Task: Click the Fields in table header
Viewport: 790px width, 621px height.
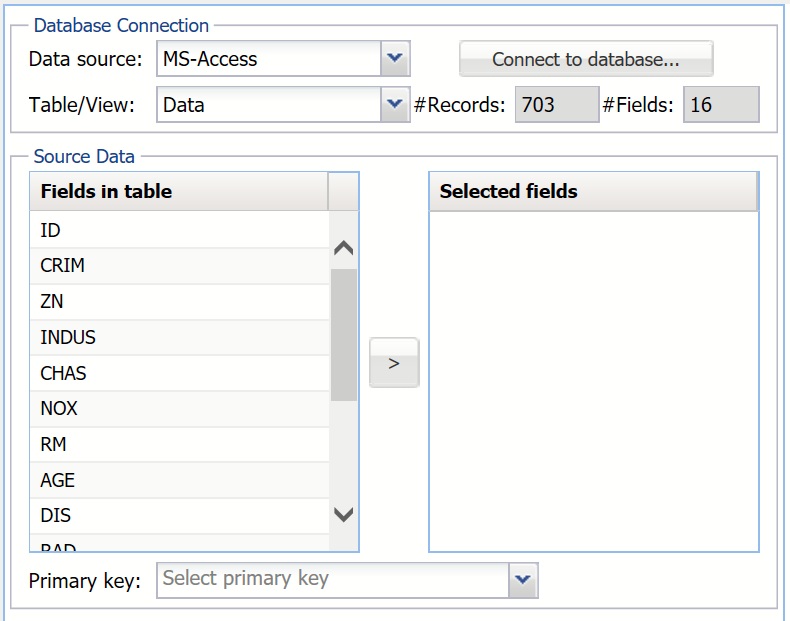Action: click(180, 191)
